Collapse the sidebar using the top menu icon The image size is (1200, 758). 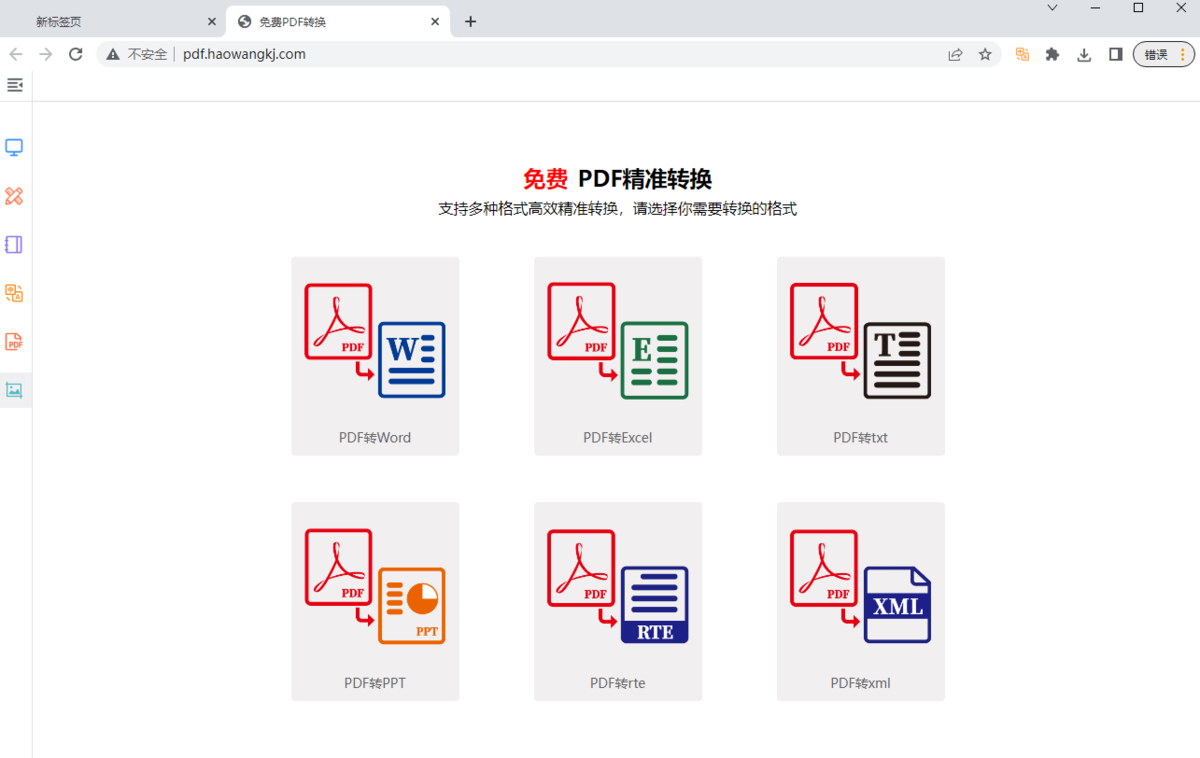tap(14, 85)
